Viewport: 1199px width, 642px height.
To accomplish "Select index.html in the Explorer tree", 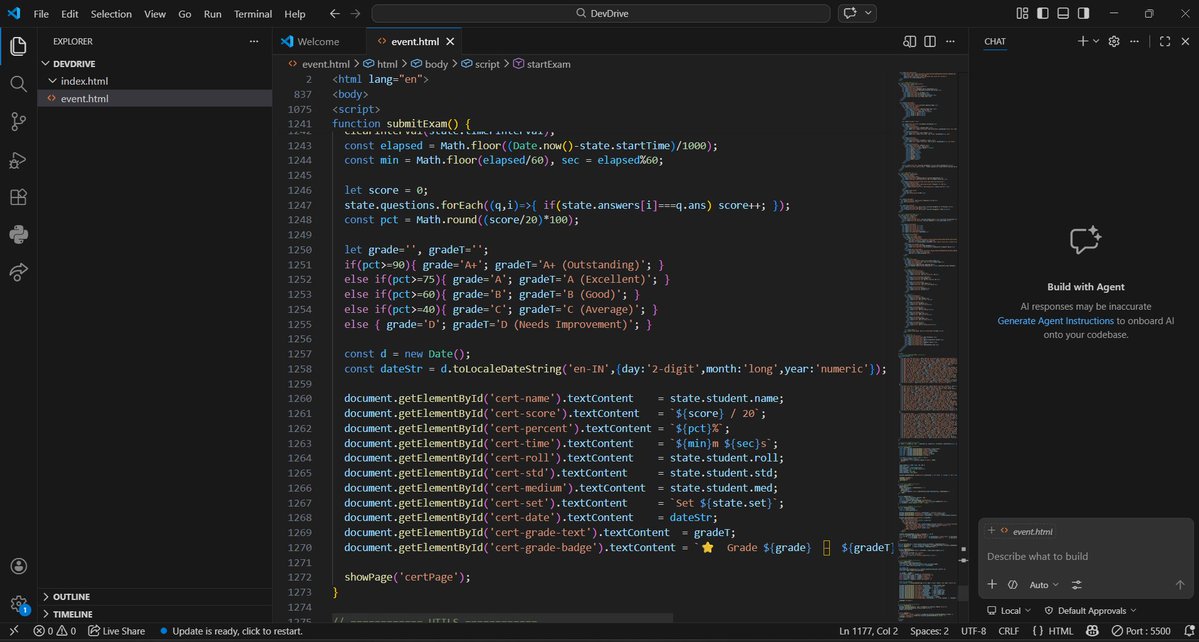I will coord(154,81).
